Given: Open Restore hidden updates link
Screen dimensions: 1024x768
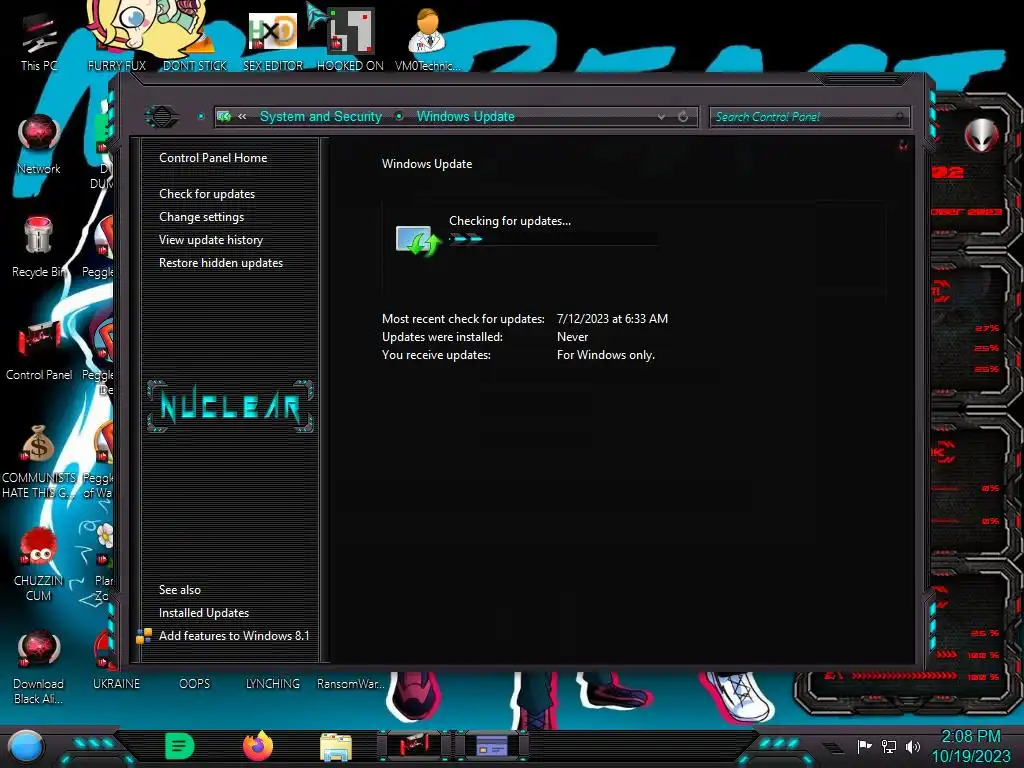Looking at the screenshot, I should [x=221, y=263].
